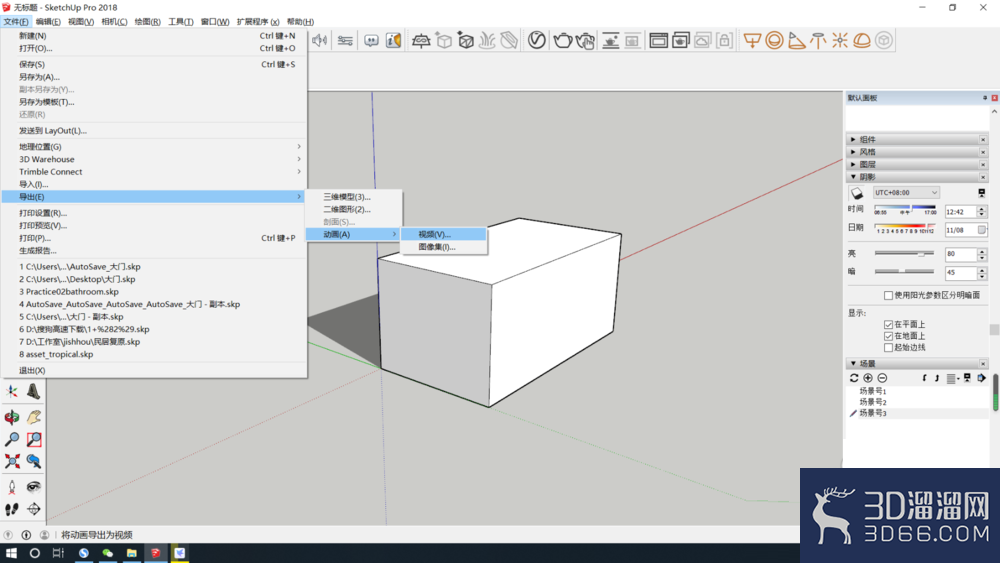Viewport: 1000px width, 563px height.
Task: Open the UTC+08:00 time zone dropdown
Action: (906, 193)
